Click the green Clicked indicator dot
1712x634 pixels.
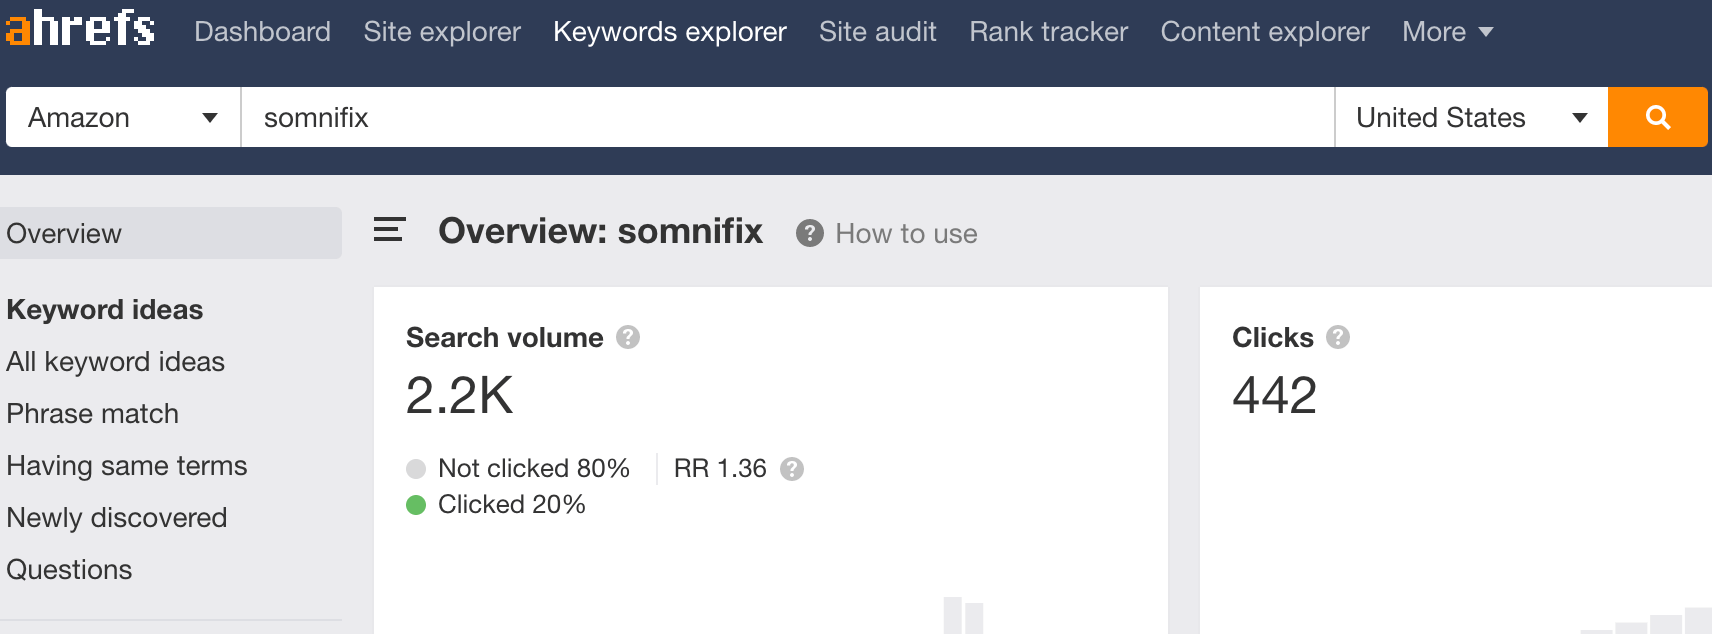[x=417, y=505]
